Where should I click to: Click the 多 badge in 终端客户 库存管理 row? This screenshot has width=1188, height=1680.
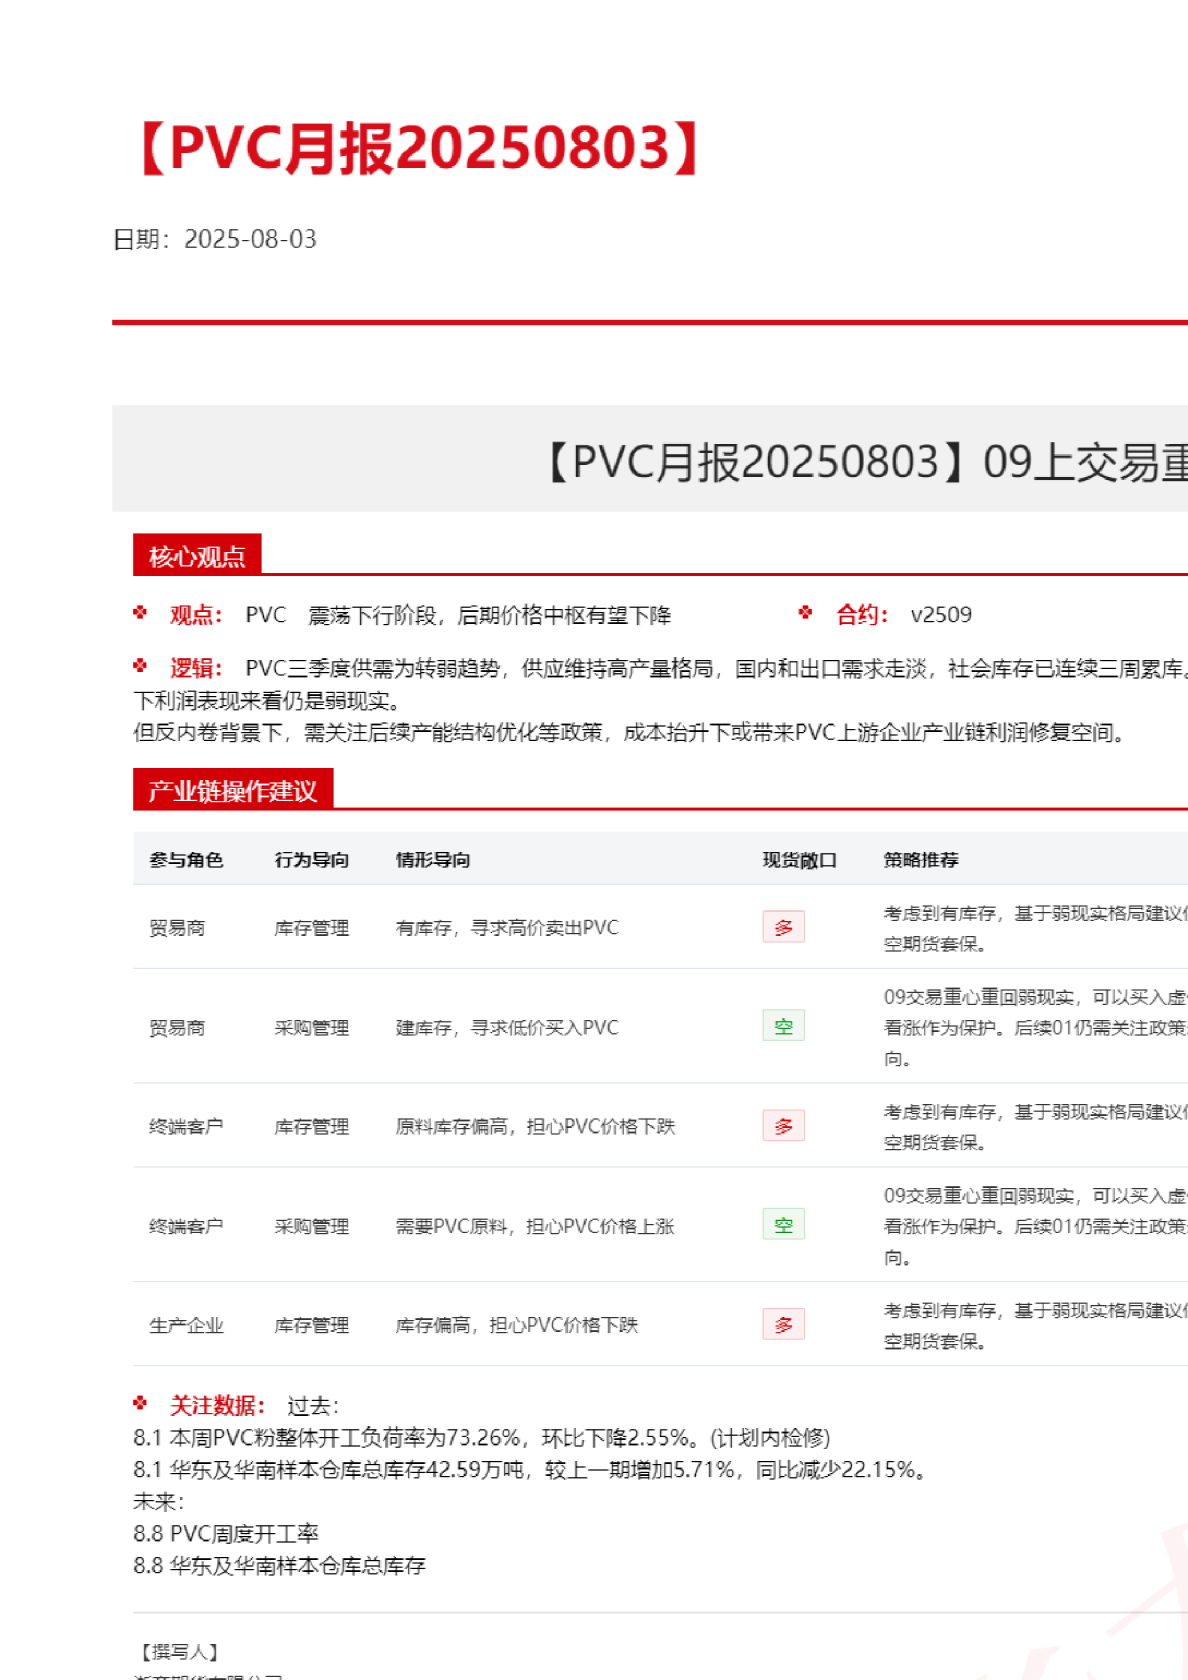pos(783,1126)
